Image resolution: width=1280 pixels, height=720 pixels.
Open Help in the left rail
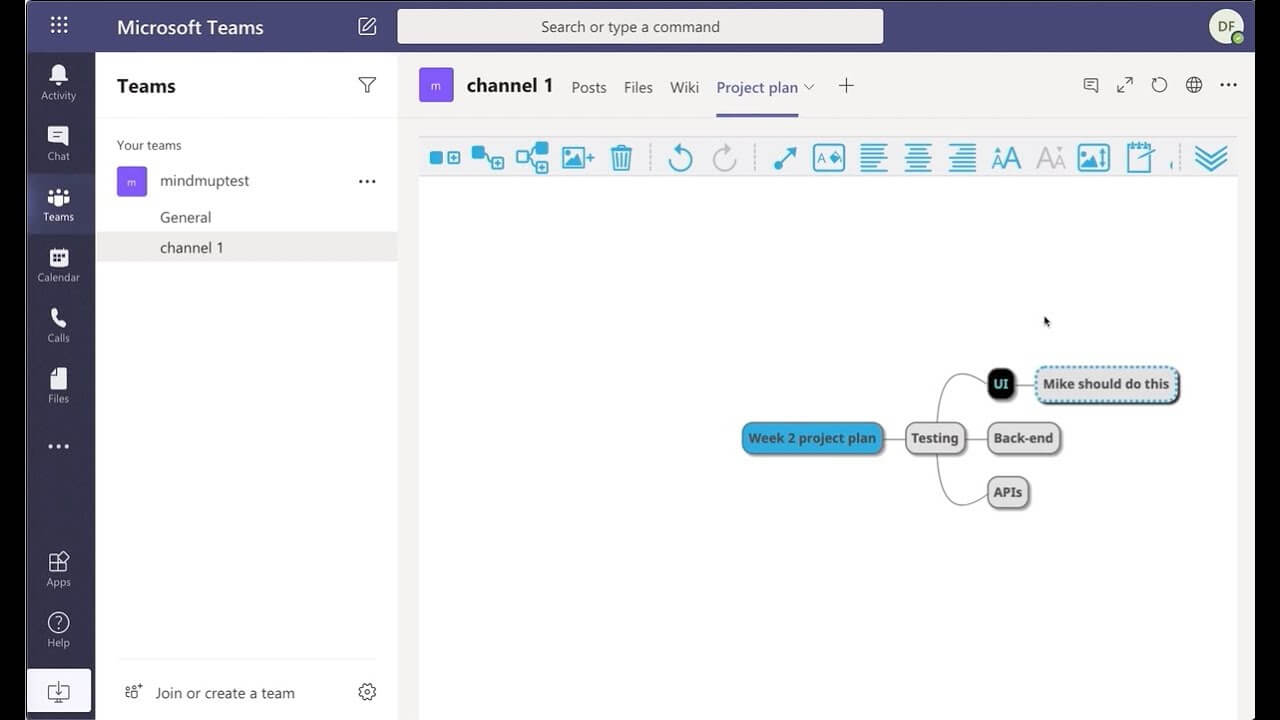pyautogui.click(x=59, y=629)
